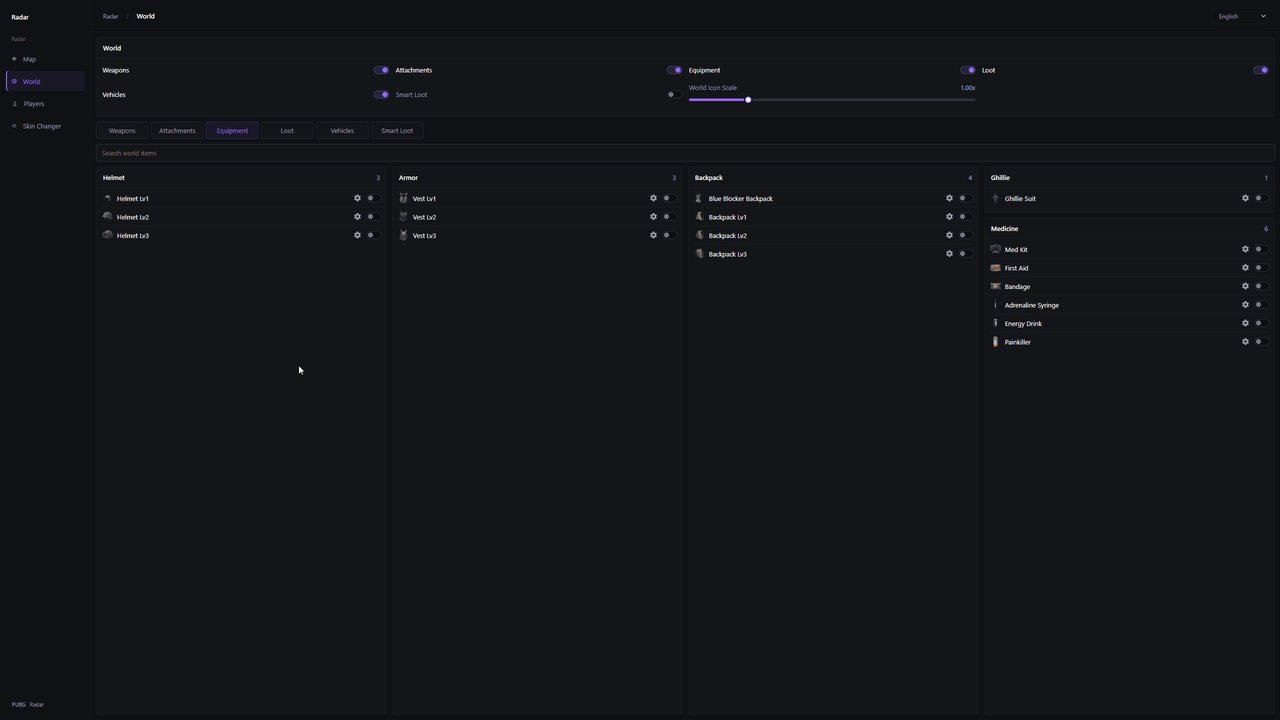The width and height of the screenshot is (1280, 720).
Task: Open the Smart Loot tab
Action: point(397,131)
